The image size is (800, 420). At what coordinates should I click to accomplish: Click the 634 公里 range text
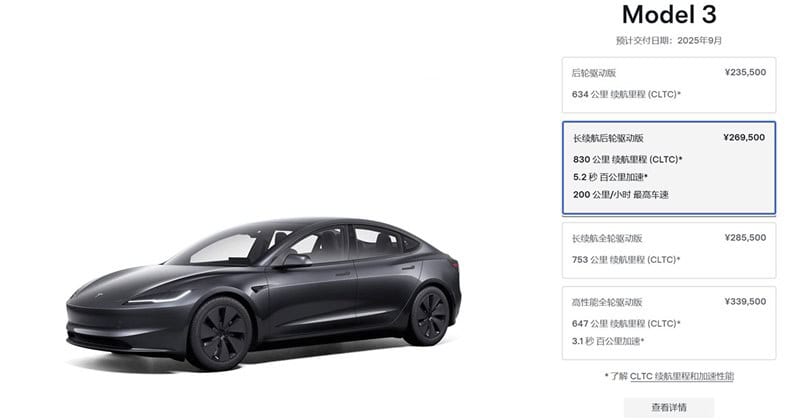626,94
